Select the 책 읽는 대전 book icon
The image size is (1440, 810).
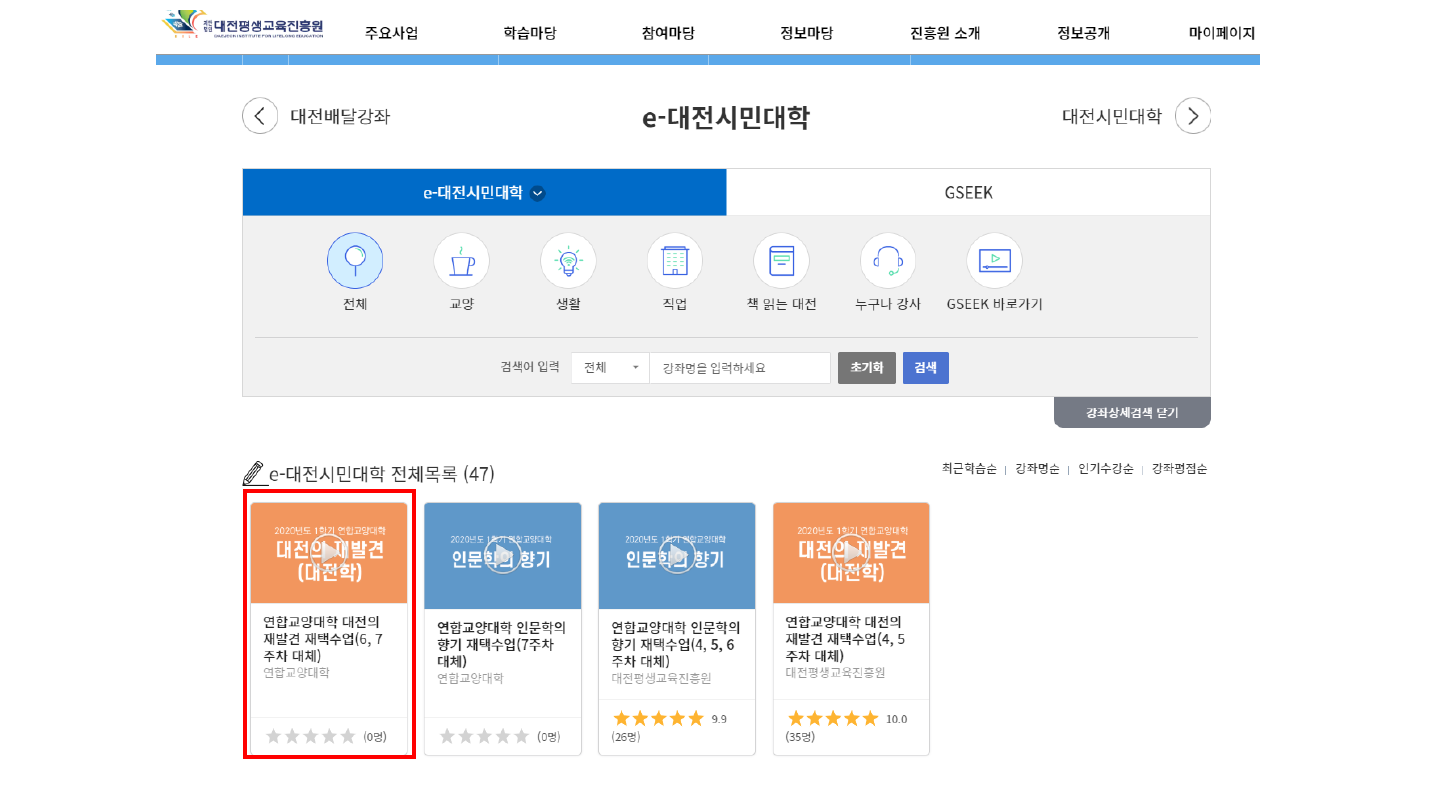coord(781,261)
